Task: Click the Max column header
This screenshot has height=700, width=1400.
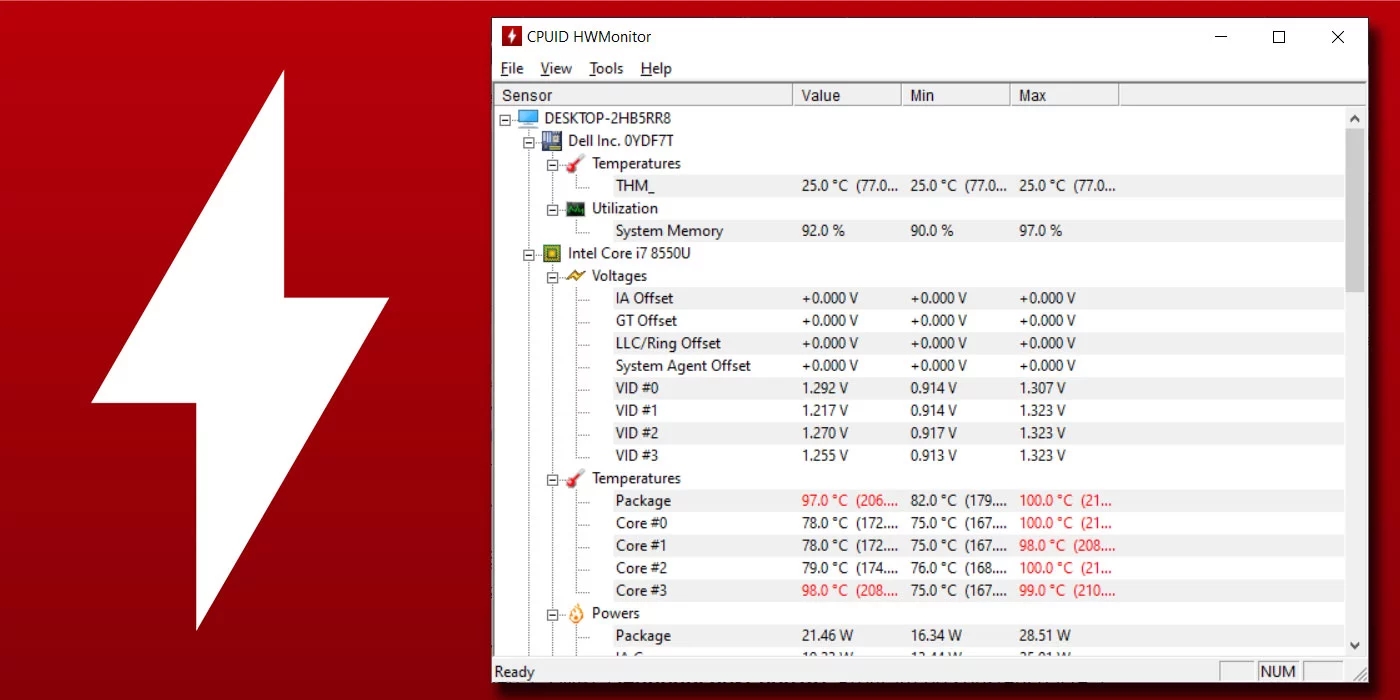Action: tap(1064, 95)
